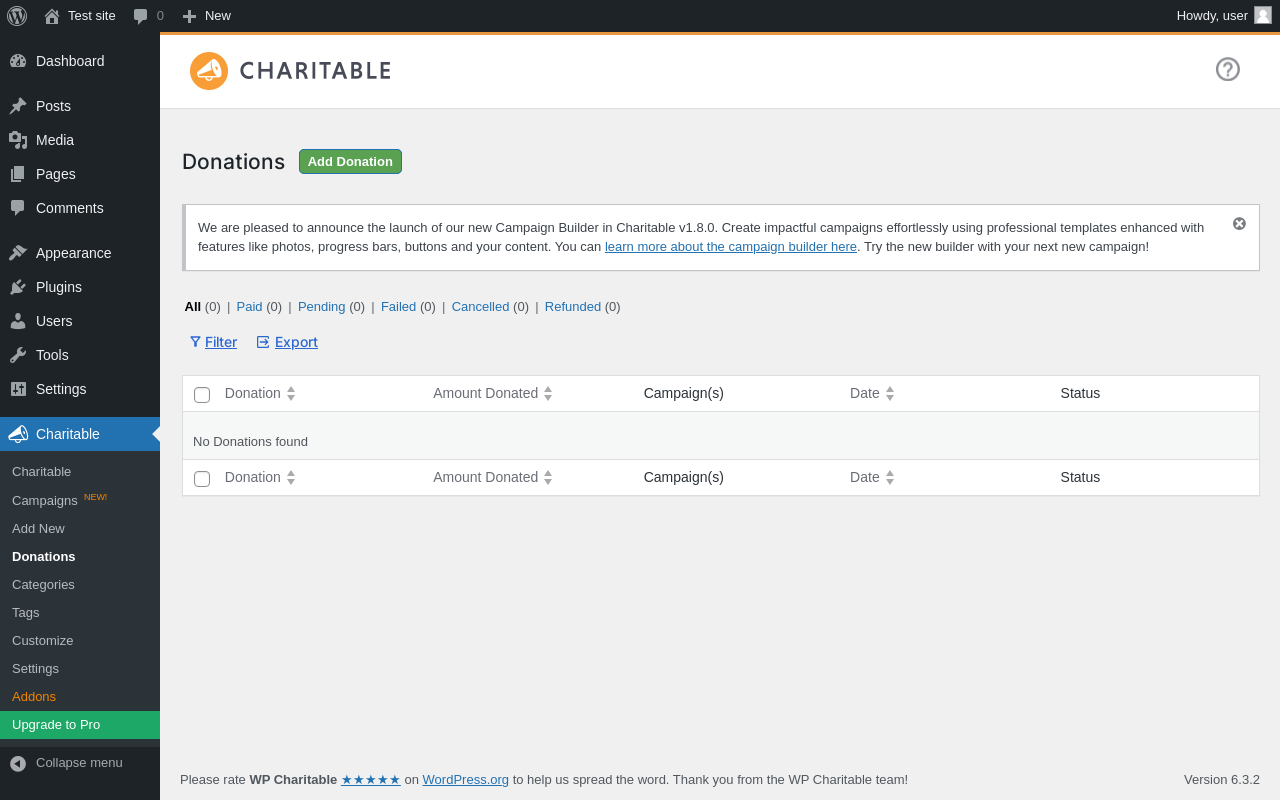Screen dimensions: 1280x800
Task: Open Categories submenu item
Action: tap(80, 584)
